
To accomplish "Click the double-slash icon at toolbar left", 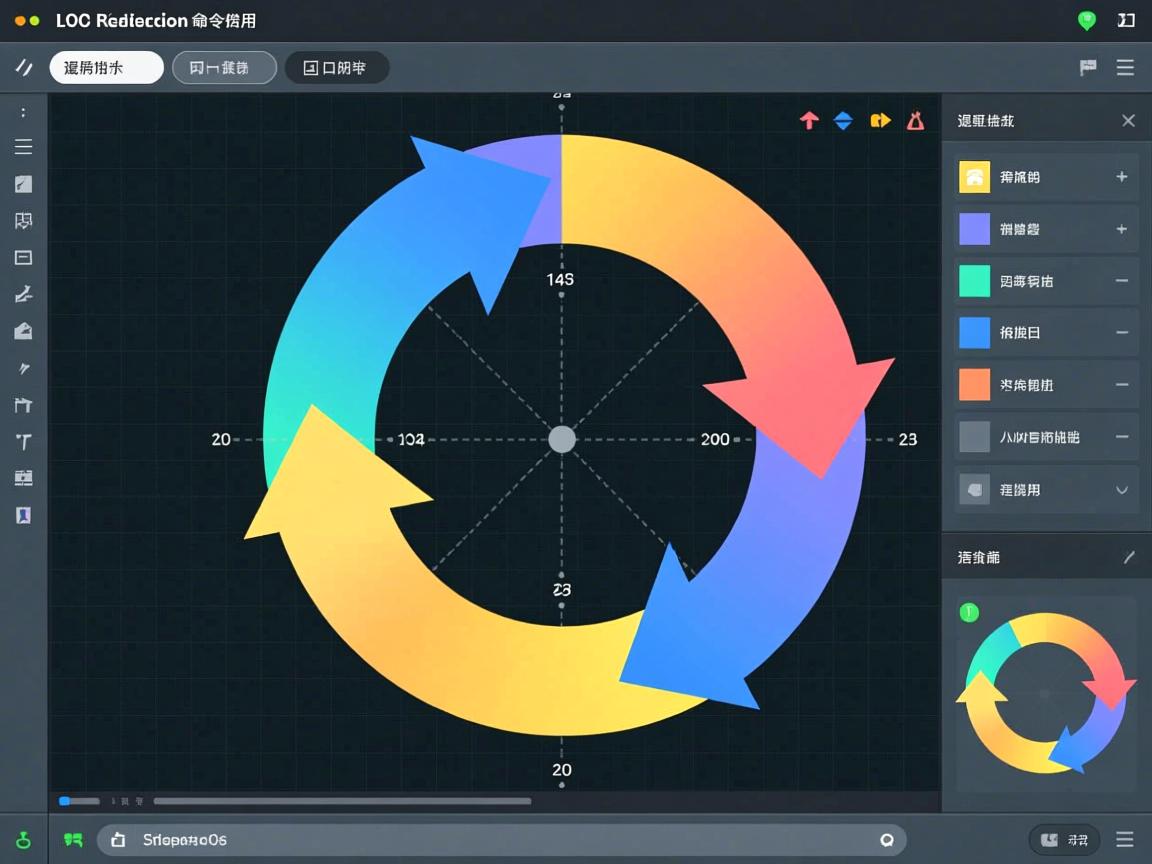I will click(x=23, y=68).
